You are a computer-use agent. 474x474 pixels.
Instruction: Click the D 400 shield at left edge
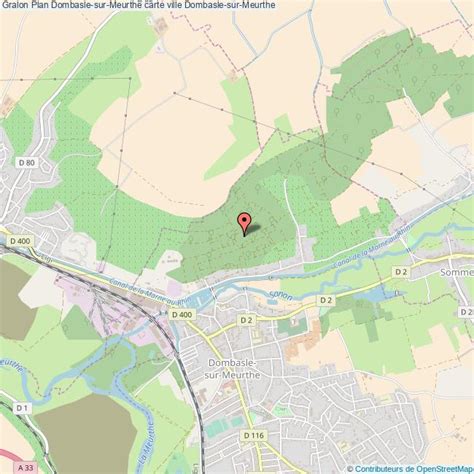click(20, 241)
